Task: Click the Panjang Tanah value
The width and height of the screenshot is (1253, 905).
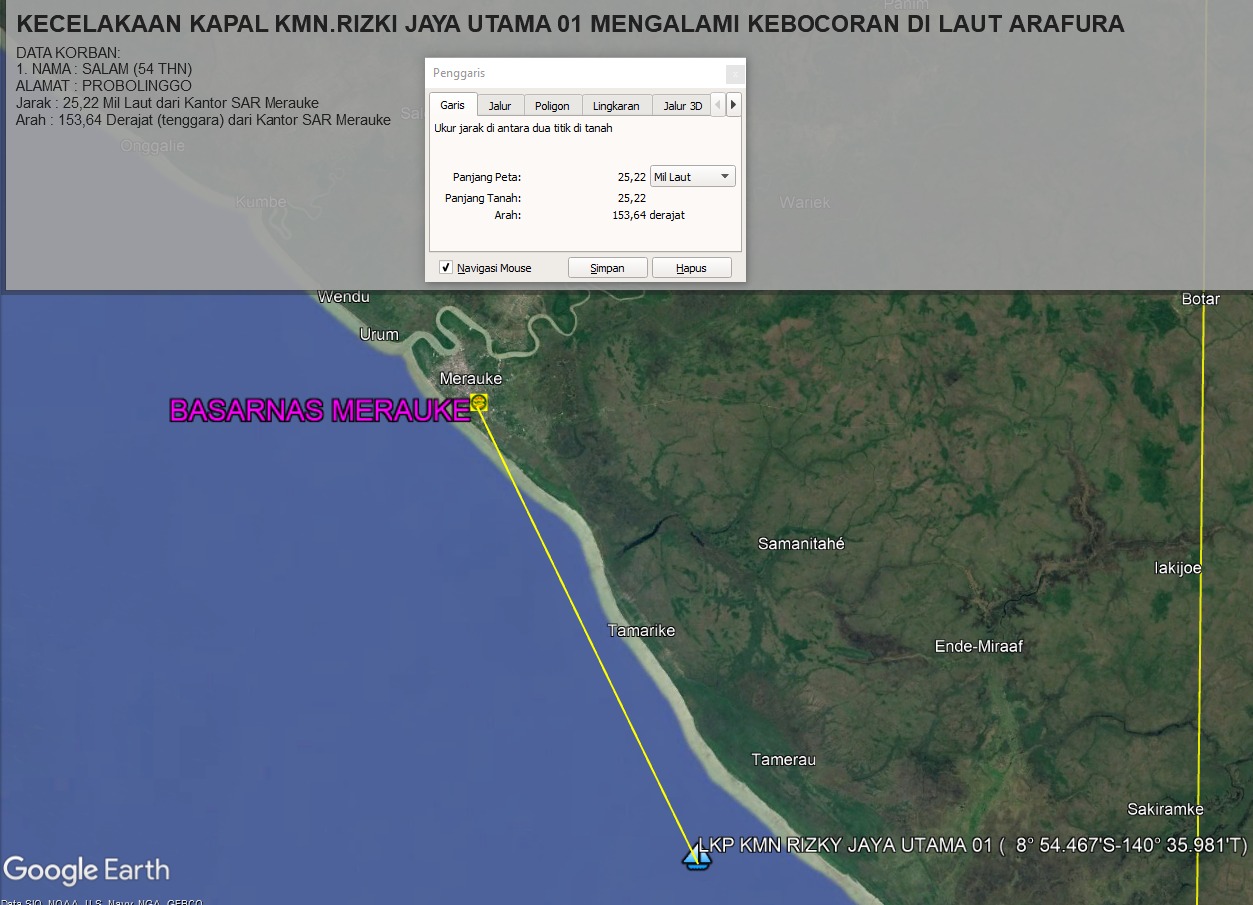Action: pos(632,198)
